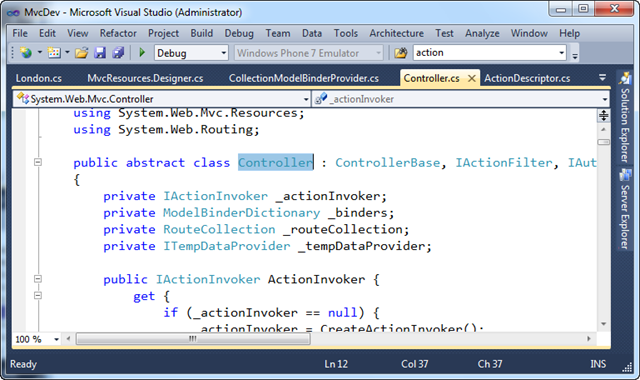This screenshot has width=640, height=380.
Task: Click the New Project toolbar icon
Action: click(26, 53)
